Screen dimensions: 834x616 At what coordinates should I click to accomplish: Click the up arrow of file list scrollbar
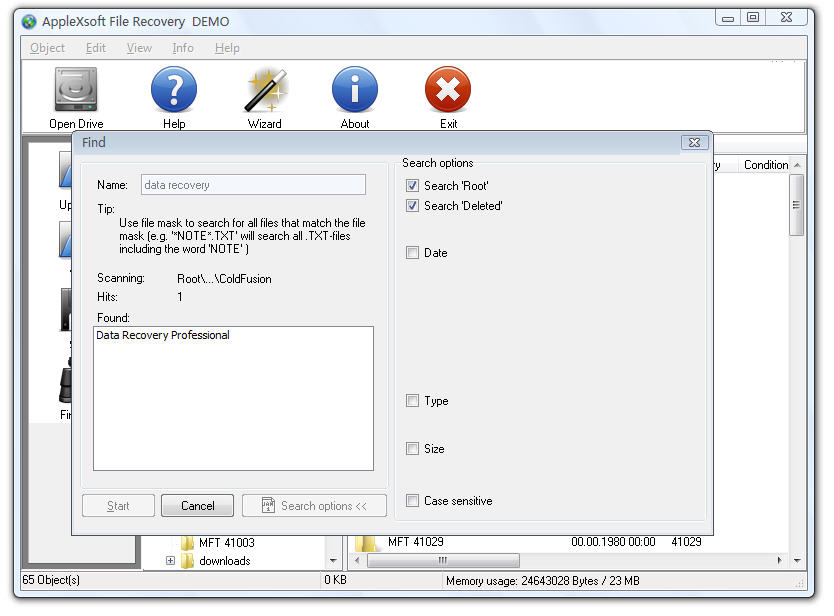797,165
